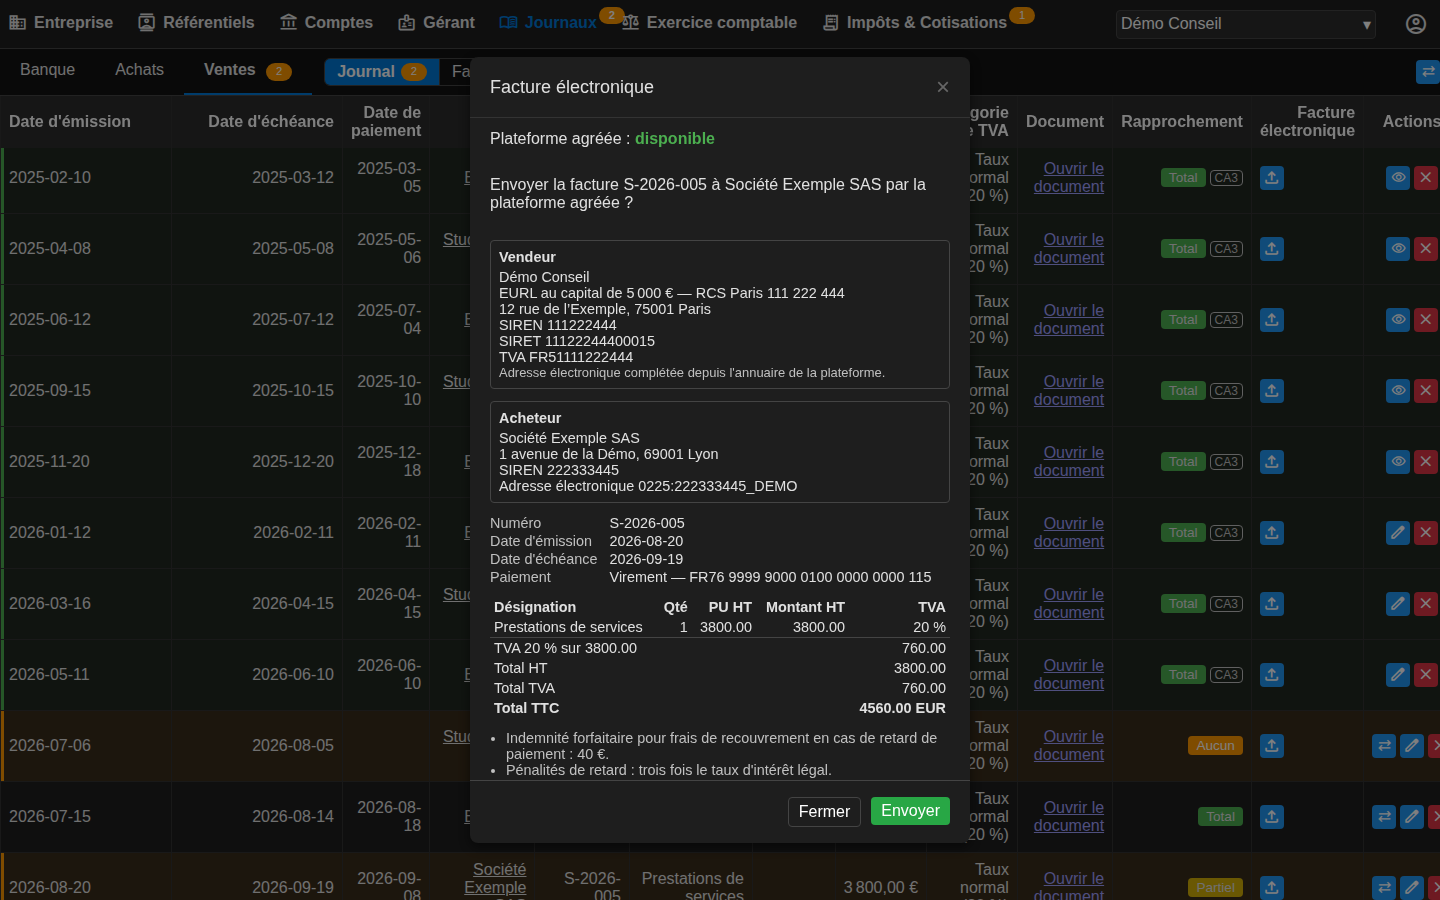
Task: Switch to the Achats tab
Action: 139,70
